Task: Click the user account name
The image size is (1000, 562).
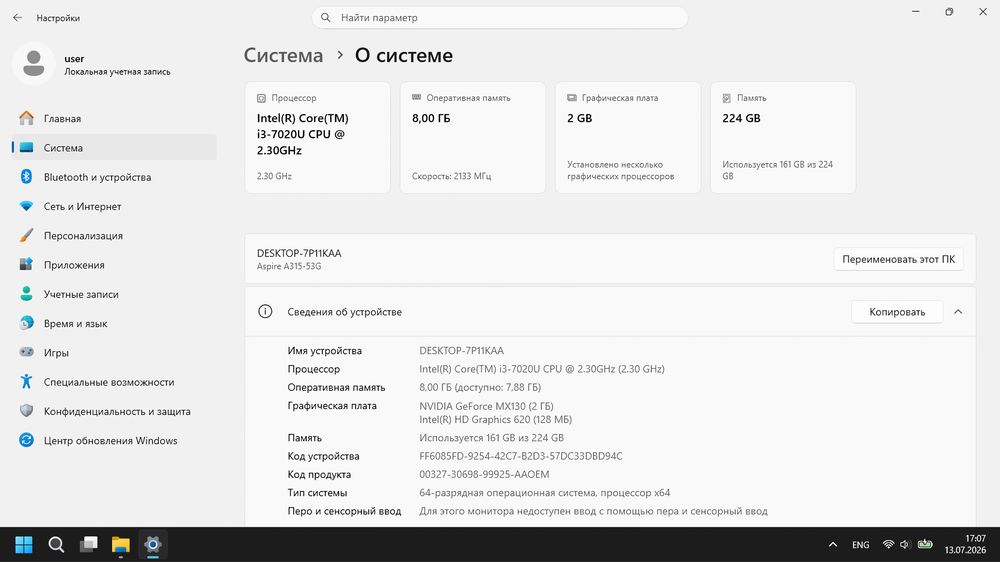Action: pos(74,59)
